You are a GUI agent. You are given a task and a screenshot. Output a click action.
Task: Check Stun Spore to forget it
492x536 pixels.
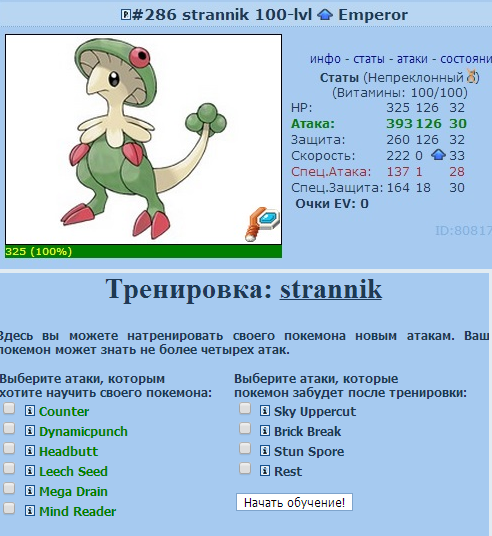pyautogui.click(x=245, y=448)
